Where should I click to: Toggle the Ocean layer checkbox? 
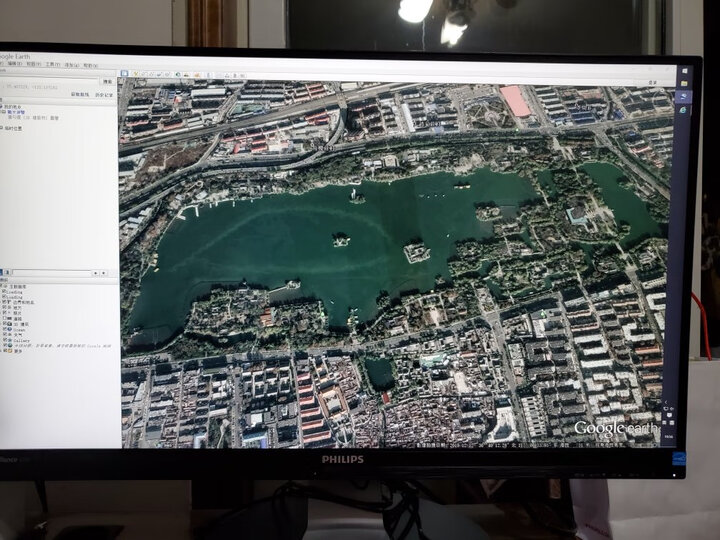pos(4,329)
